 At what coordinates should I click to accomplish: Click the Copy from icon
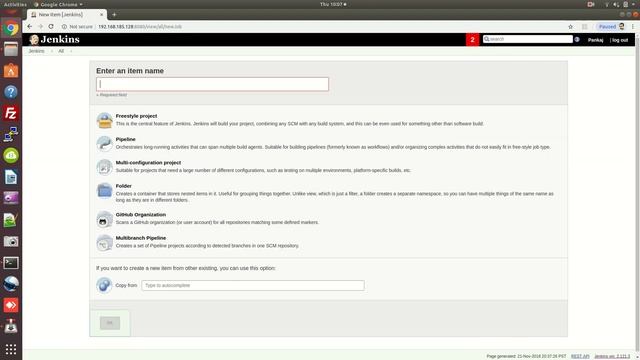104,285
